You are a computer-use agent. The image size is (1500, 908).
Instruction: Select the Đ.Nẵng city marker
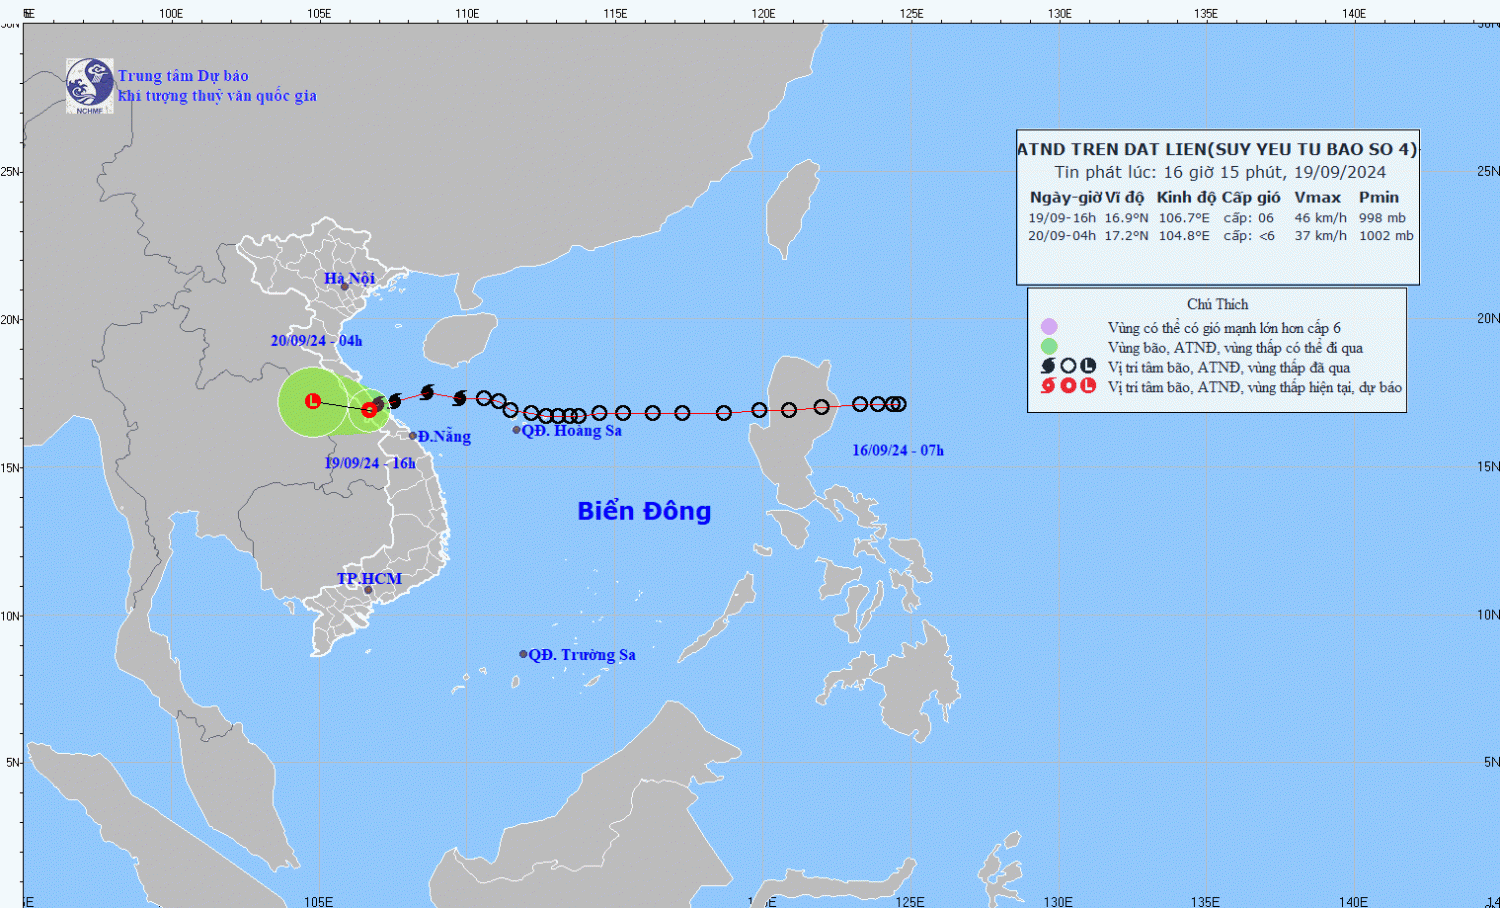click(413, 436)
